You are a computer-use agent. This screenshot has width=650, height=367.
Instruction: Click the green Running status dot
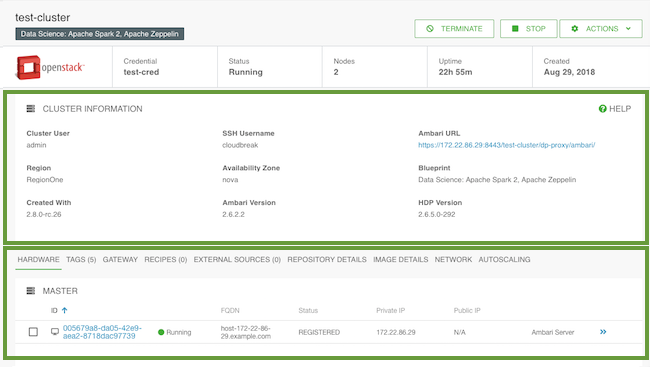pos(161,332)
